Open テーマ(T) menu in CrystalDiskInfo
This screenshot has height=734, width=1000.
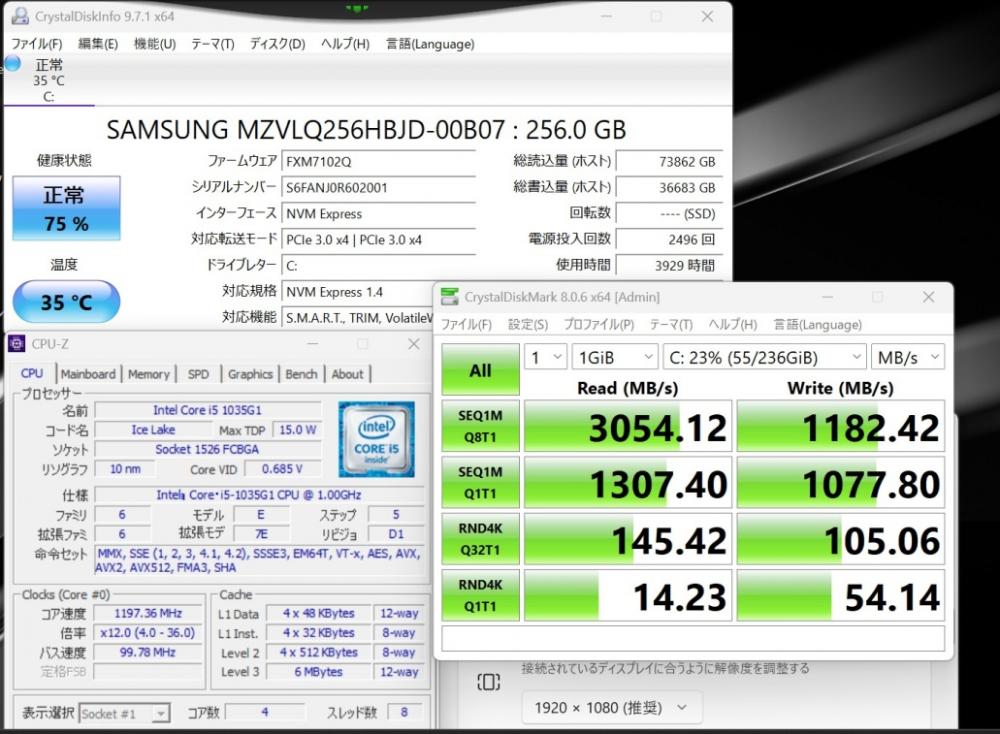pyautogui.click(x=212, y=44)
